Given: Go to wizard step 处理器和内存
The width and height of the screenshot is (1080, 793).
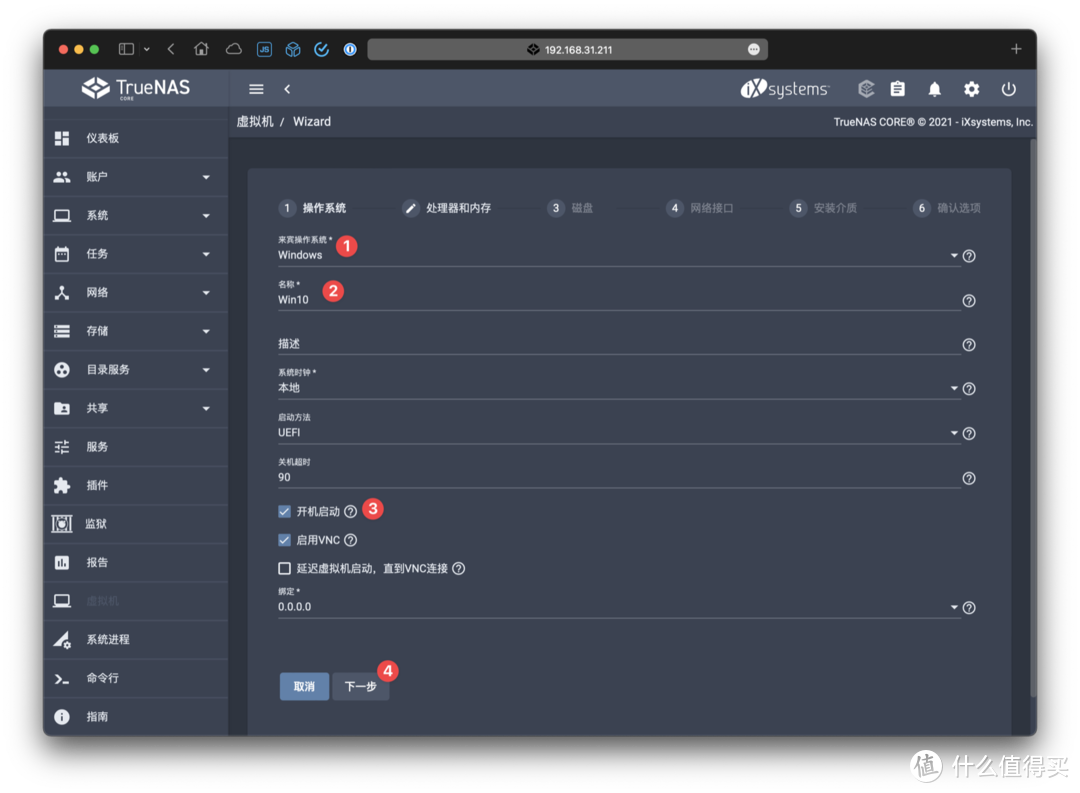Looking at the screenshot, I should point(447,208).
